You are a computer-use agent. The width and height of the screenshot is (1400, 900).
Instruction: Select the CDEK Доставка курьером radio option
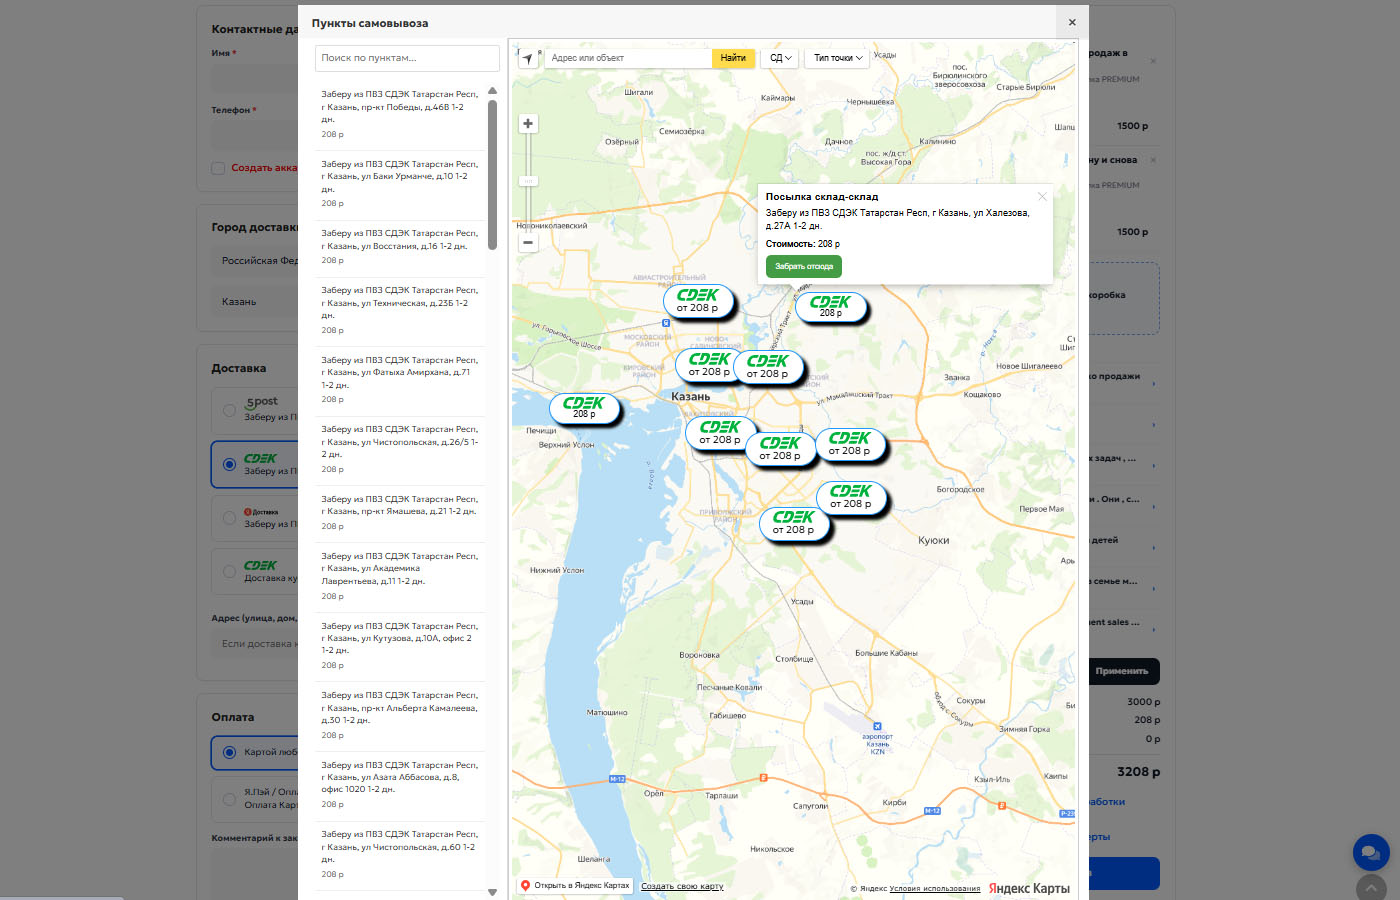tap(229, 572)
